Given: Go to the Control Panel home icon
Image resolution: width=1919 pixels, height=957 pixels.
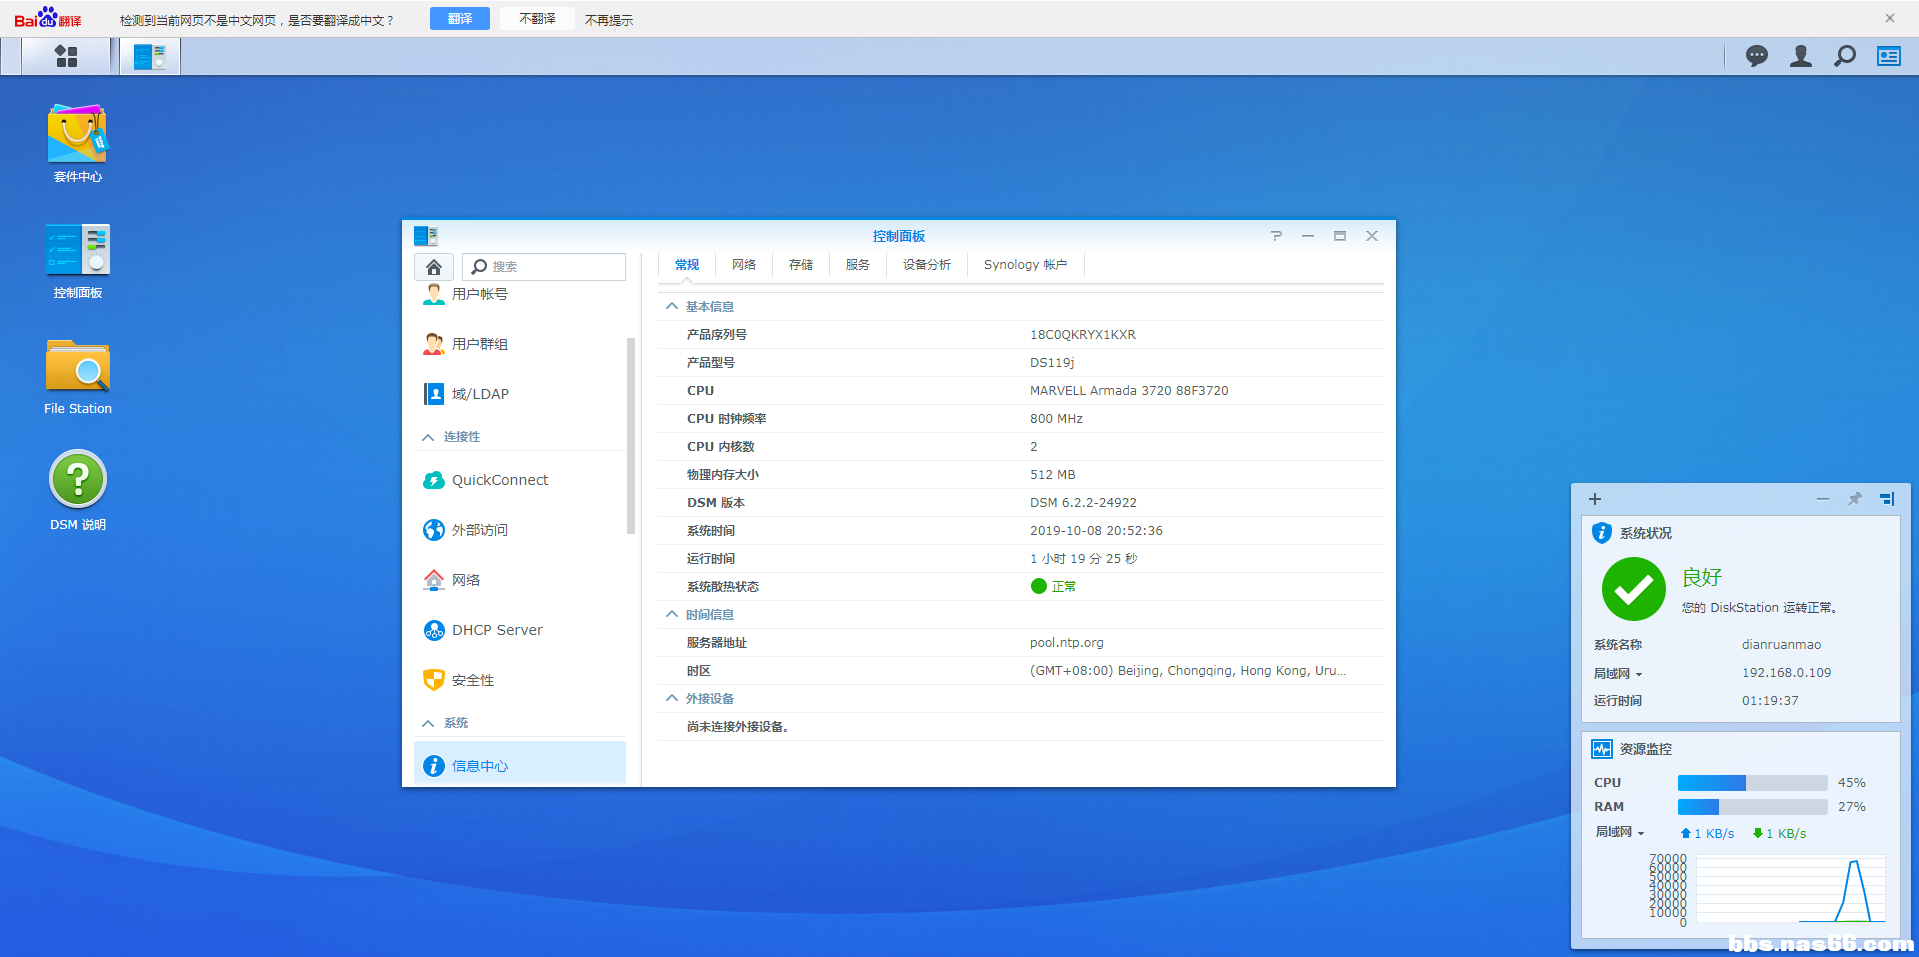Looking at the screenshot, I should point(434,267).
